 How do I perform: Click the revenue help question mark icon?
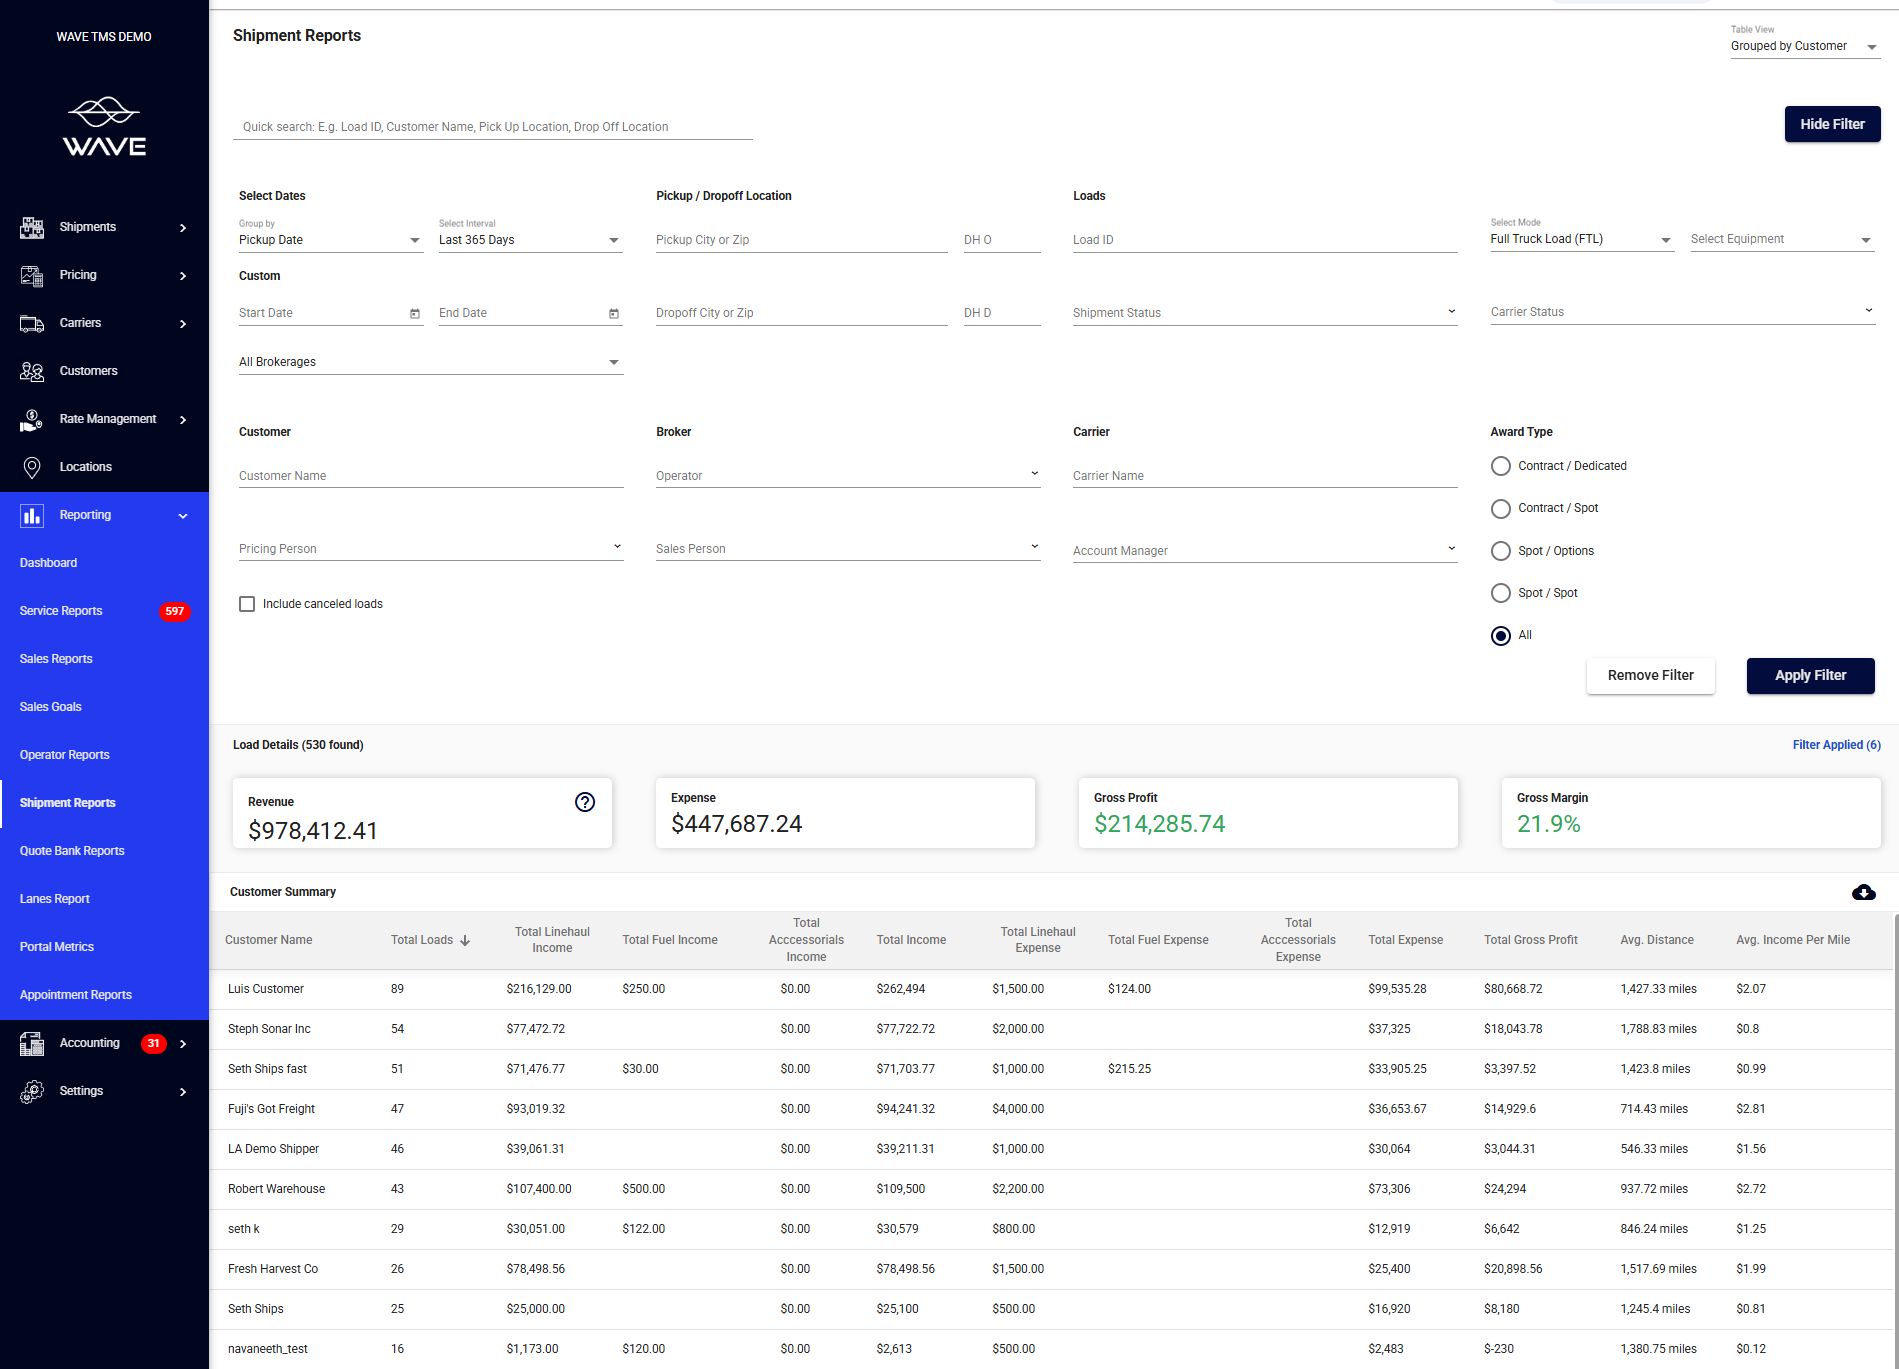click(x=585, y=802)
